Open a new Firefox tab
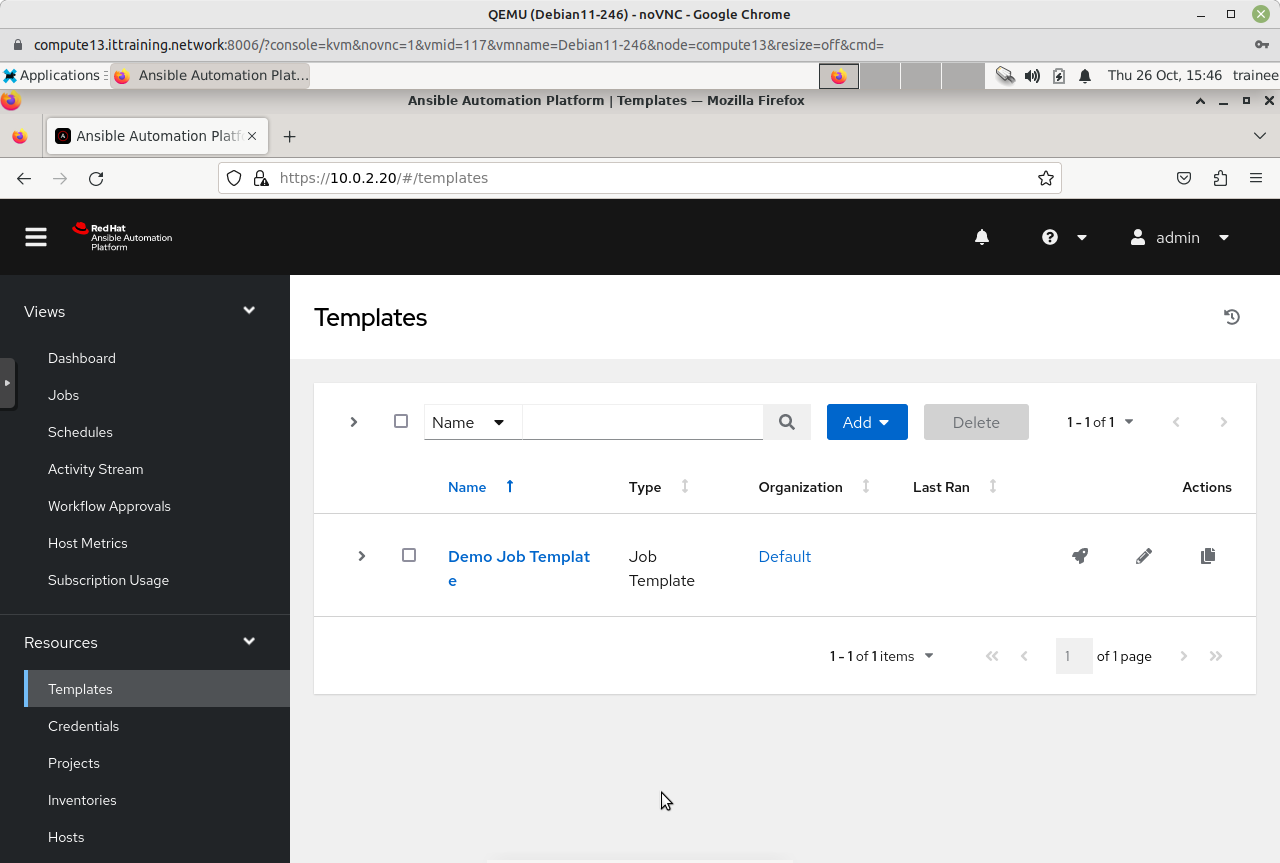This screenshot has width=1280, height=863. pyautogui.click(x=289, y=136)
